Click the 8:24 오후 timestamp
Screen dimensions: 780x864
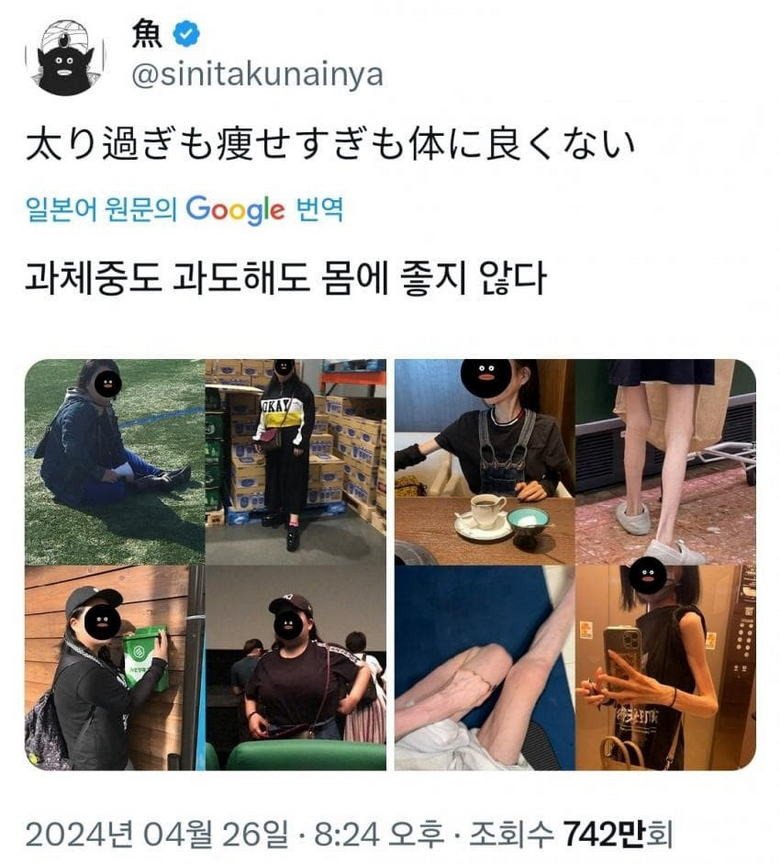379,834
